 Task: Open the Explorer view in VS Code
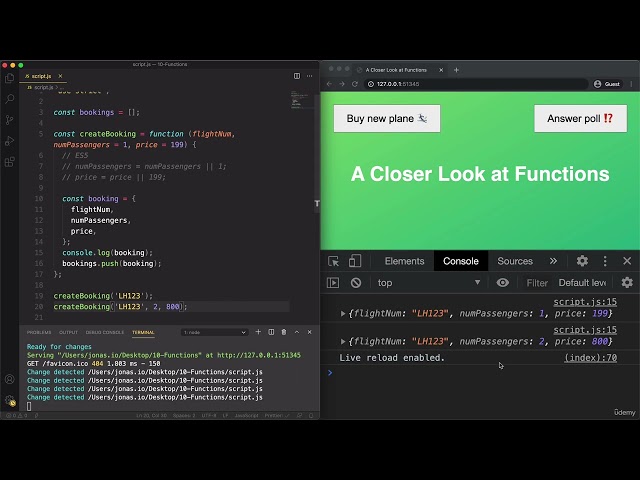click(x=9, y=78)
